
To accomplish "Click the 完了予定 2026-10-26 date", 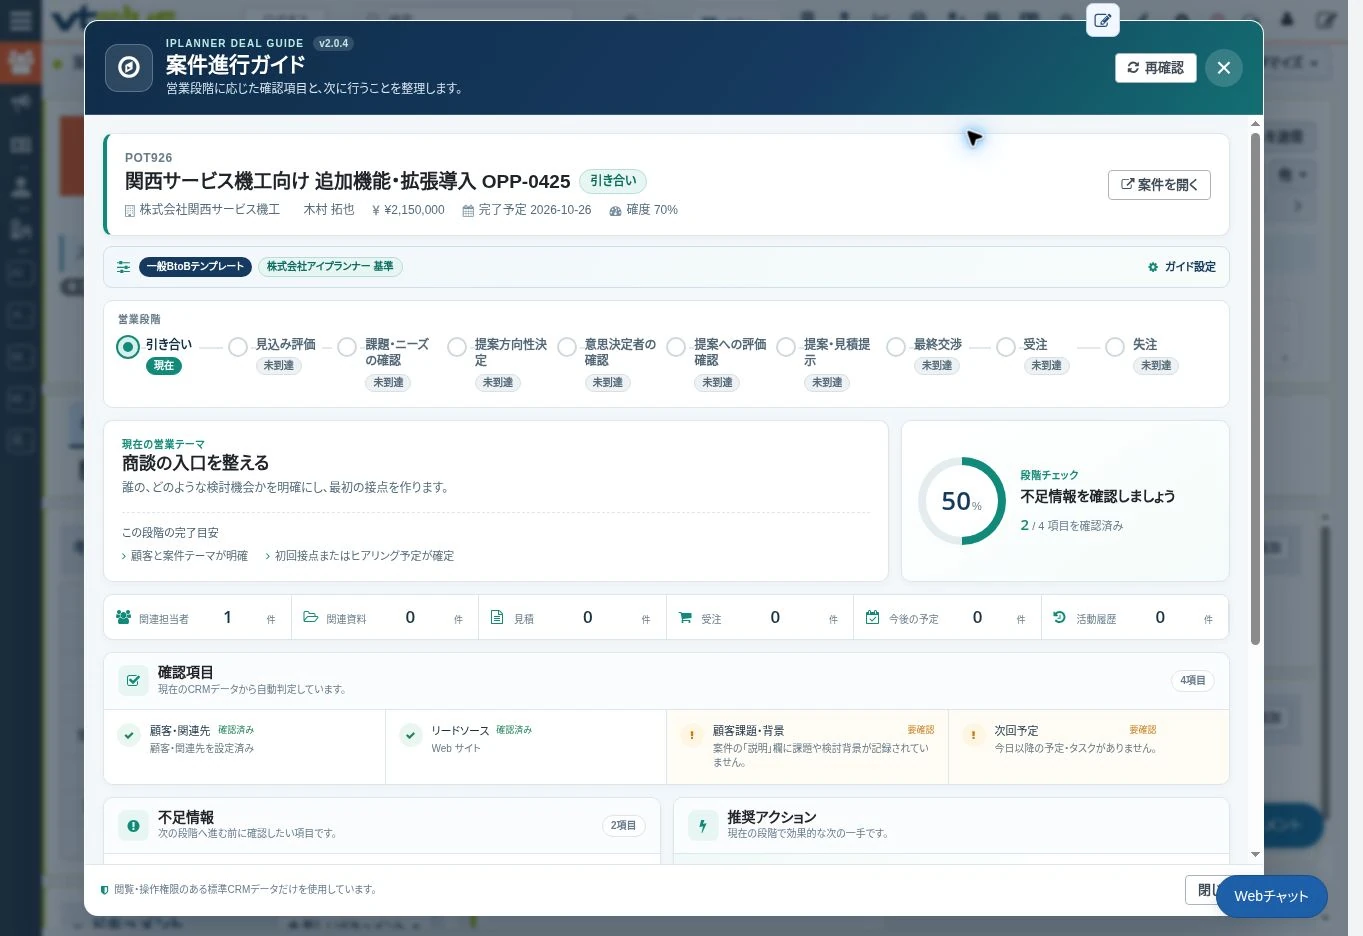I will click(x=534, y=210).
